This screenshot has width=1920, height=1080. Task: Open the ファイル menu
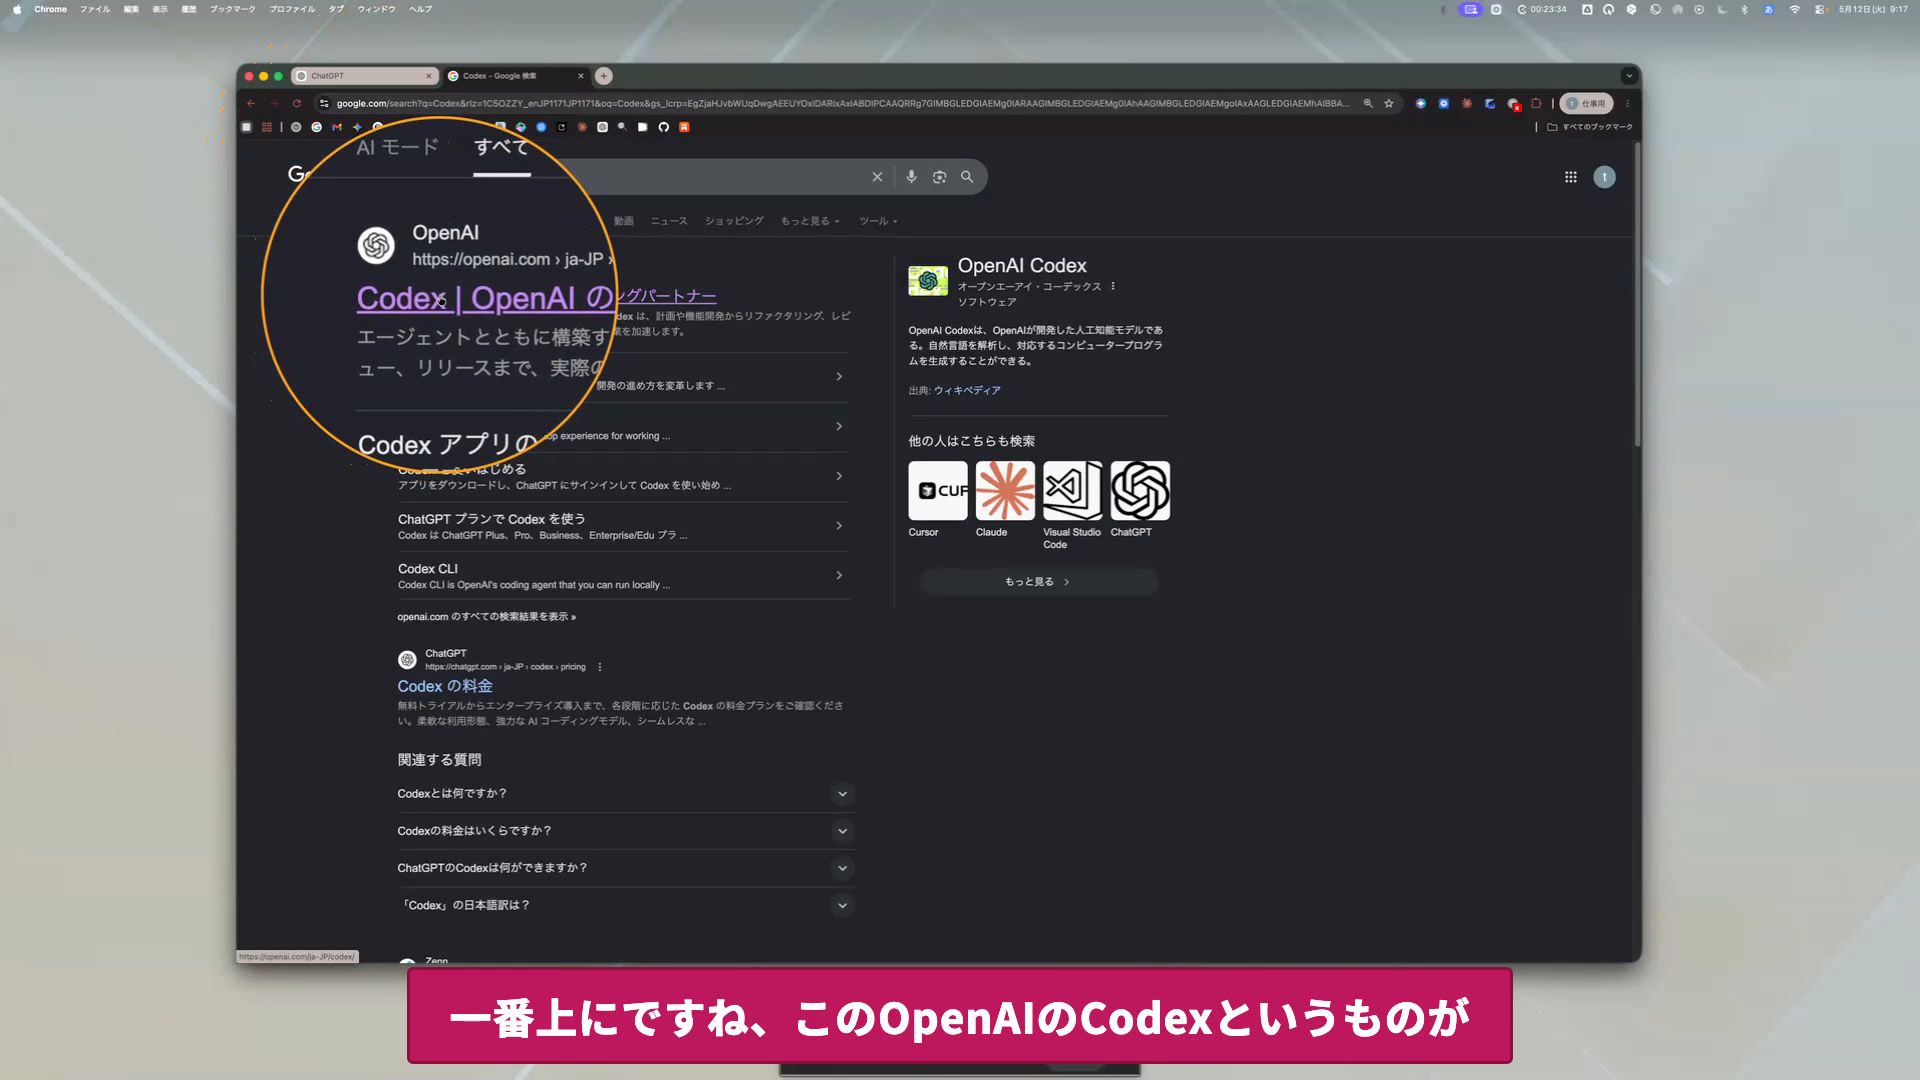pos(95,9)
